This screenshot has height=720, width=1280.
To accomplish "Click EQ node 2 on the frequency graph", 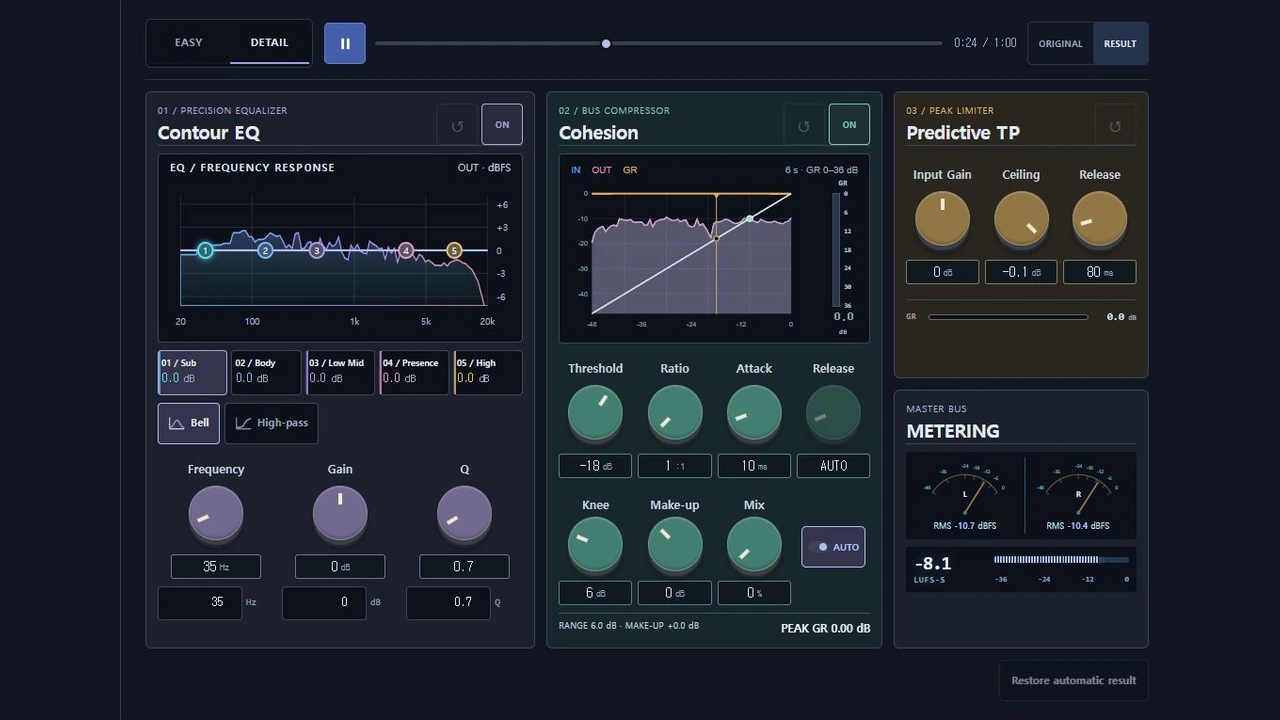I will 265,251.
